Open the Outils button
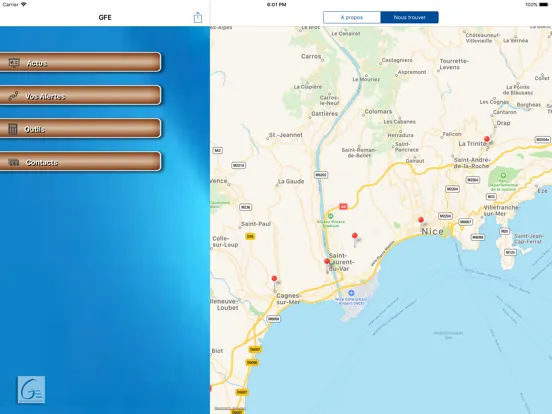The height and width of the screenshot is (414, 552). click(x=80, y=128)
